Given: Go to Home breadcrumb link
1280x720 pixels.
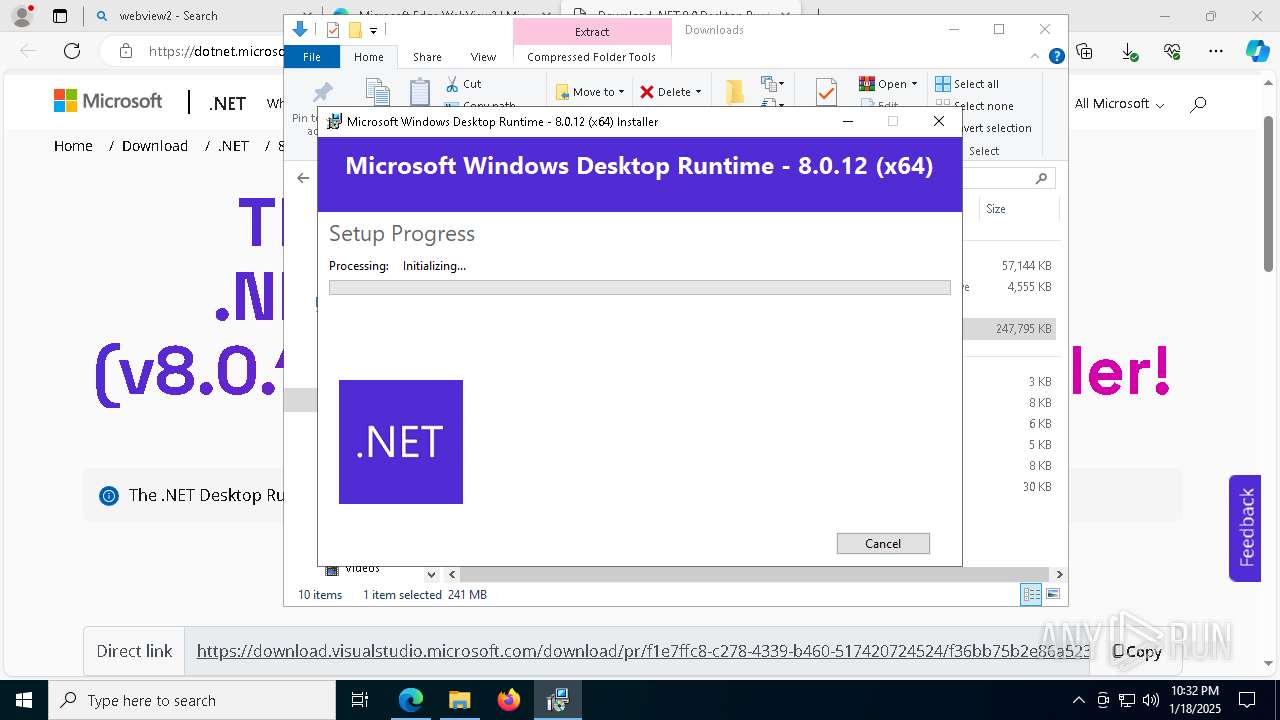Looking at the screenshot, I should [x=73, y=146].
